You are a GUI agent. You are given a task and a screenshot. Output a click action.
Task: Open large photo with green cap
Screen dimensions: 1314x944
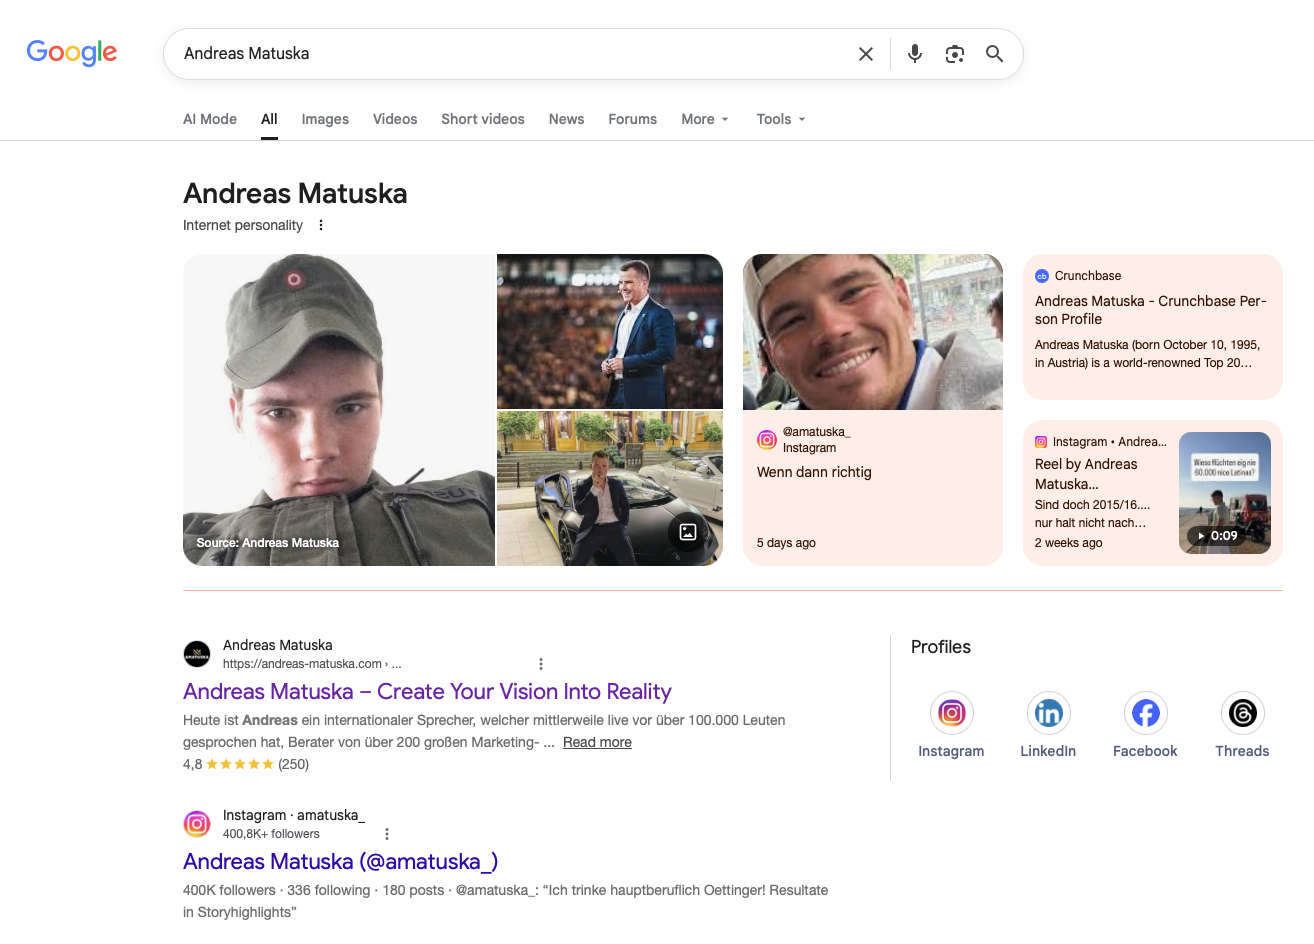(x=339, y=410)
